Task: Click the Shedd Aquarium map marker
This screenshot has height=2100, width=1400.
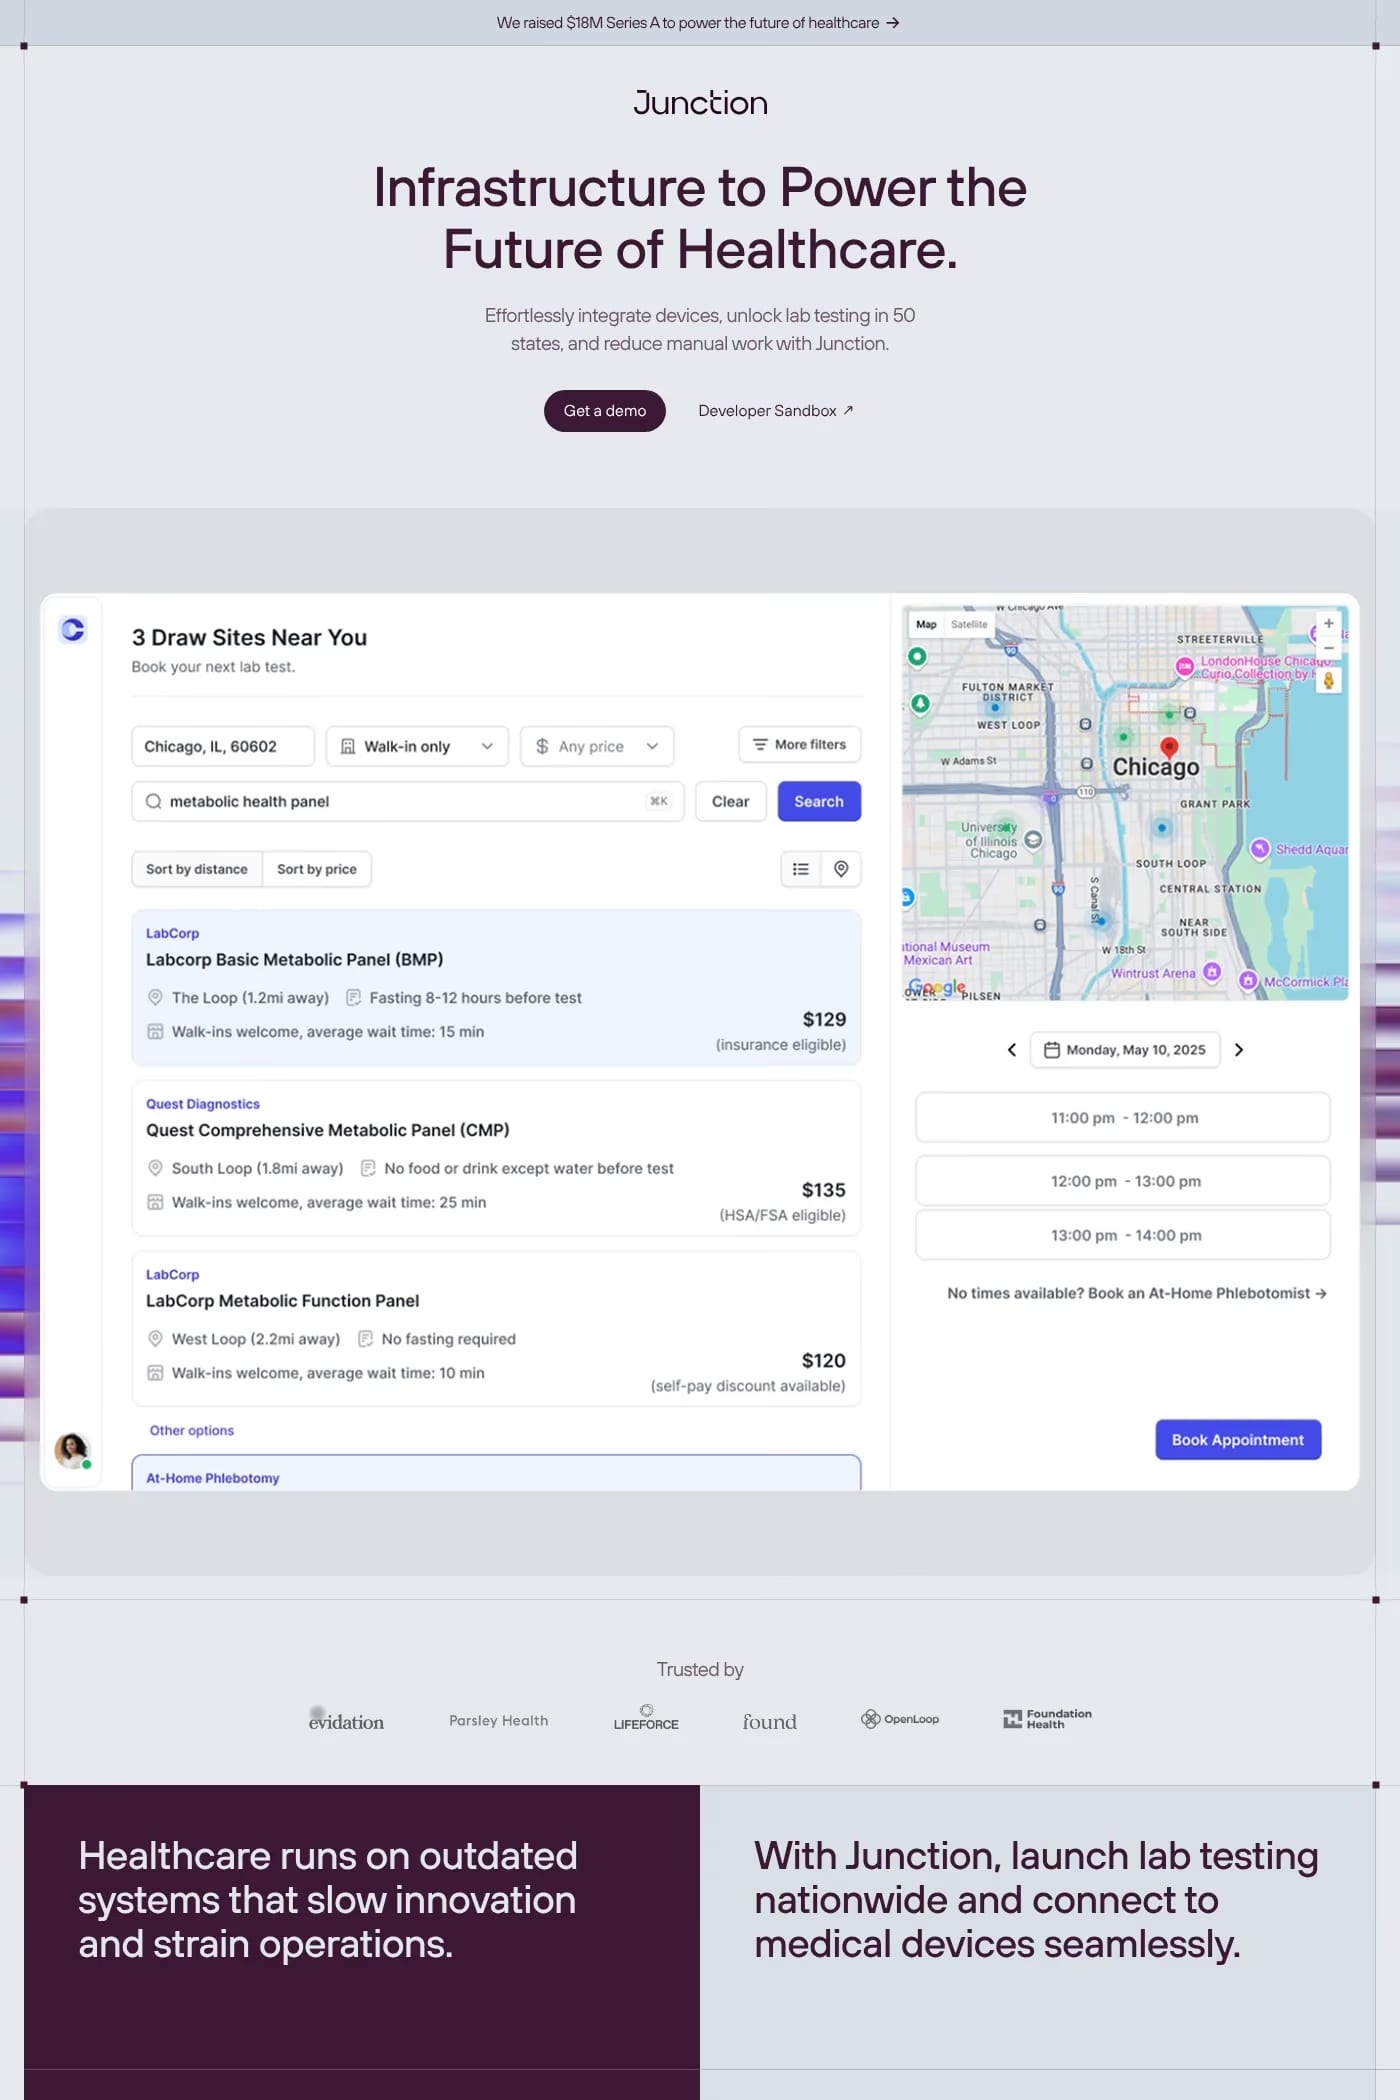Action: click(1260, 848)
